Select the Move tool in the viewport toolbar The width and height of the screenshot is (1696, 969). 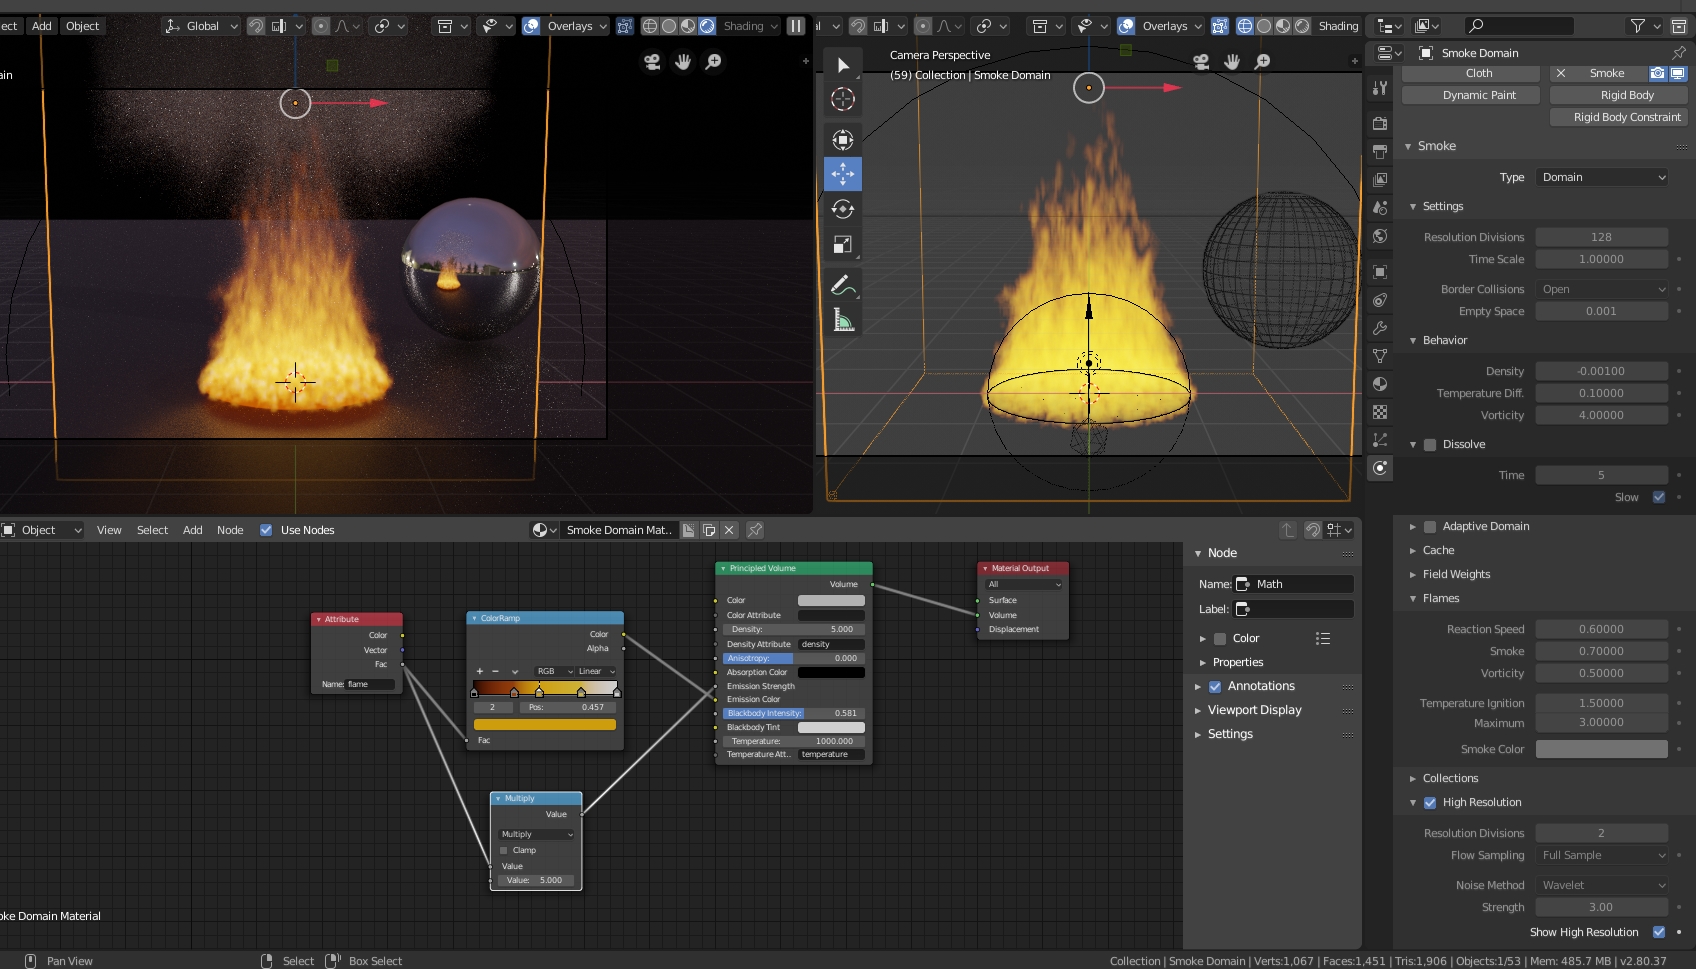click(843, 173)
